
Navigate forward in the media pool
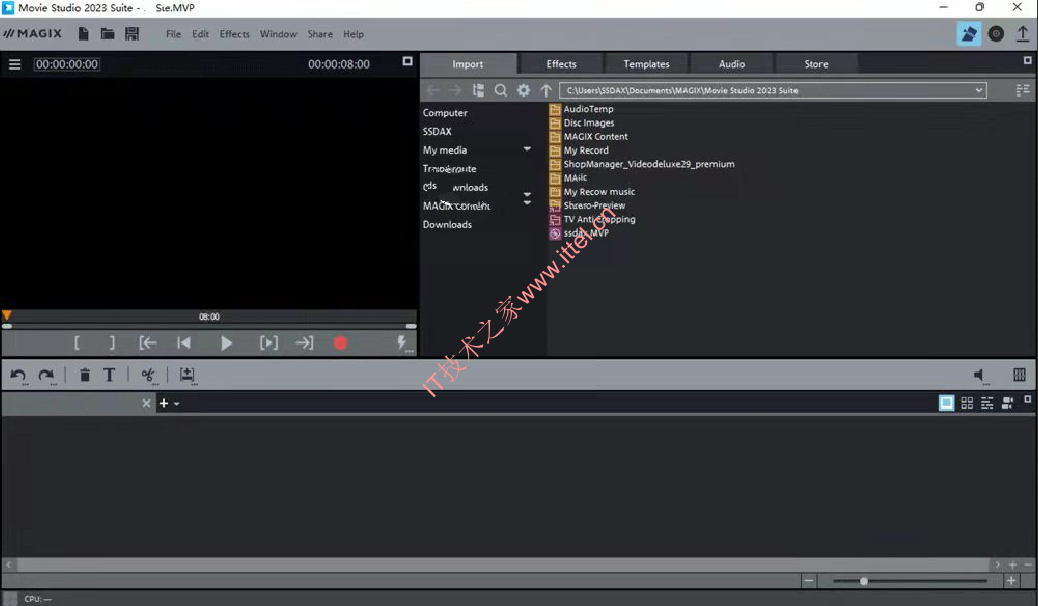click(x=455, y=90)
